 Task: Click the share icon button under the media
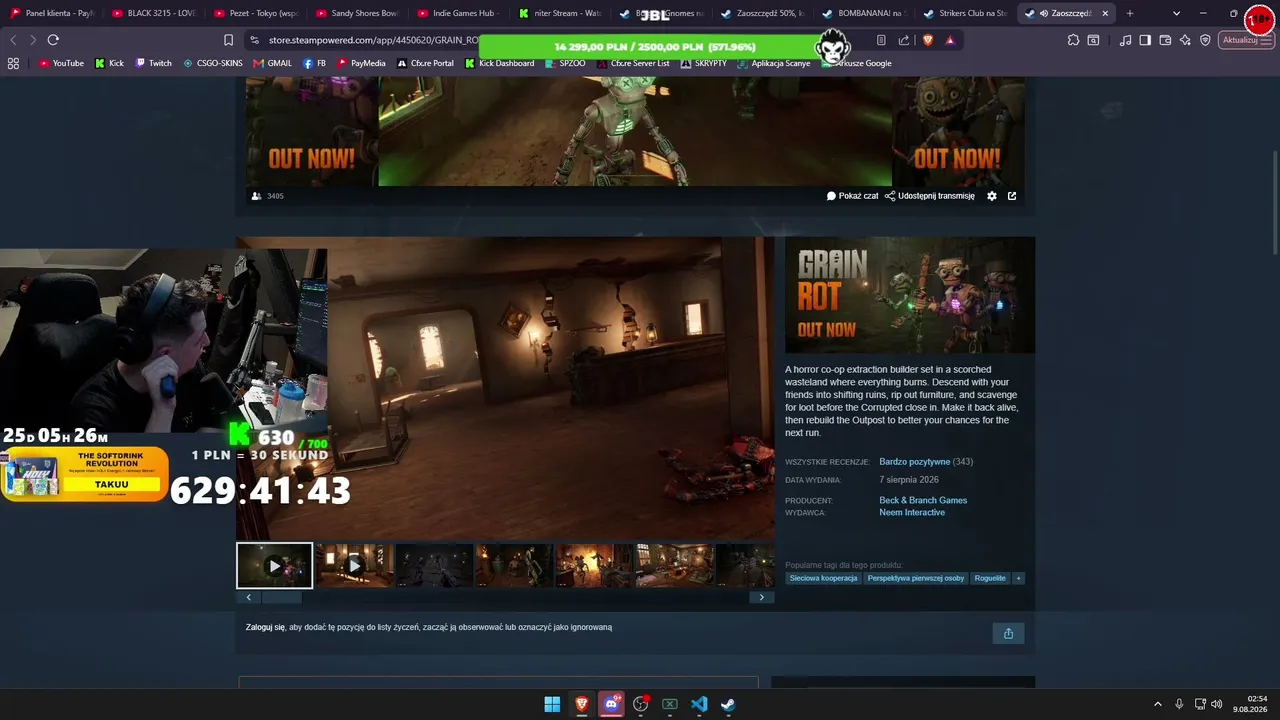pos(1008,633)
